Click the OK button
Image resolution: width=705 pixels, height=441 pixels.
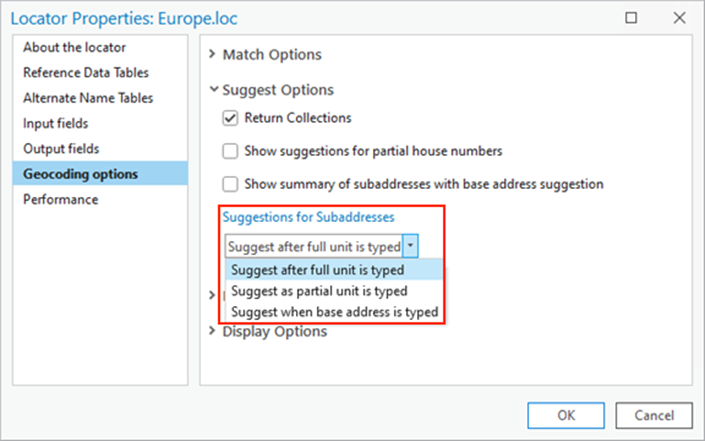[x=566, y=414]
